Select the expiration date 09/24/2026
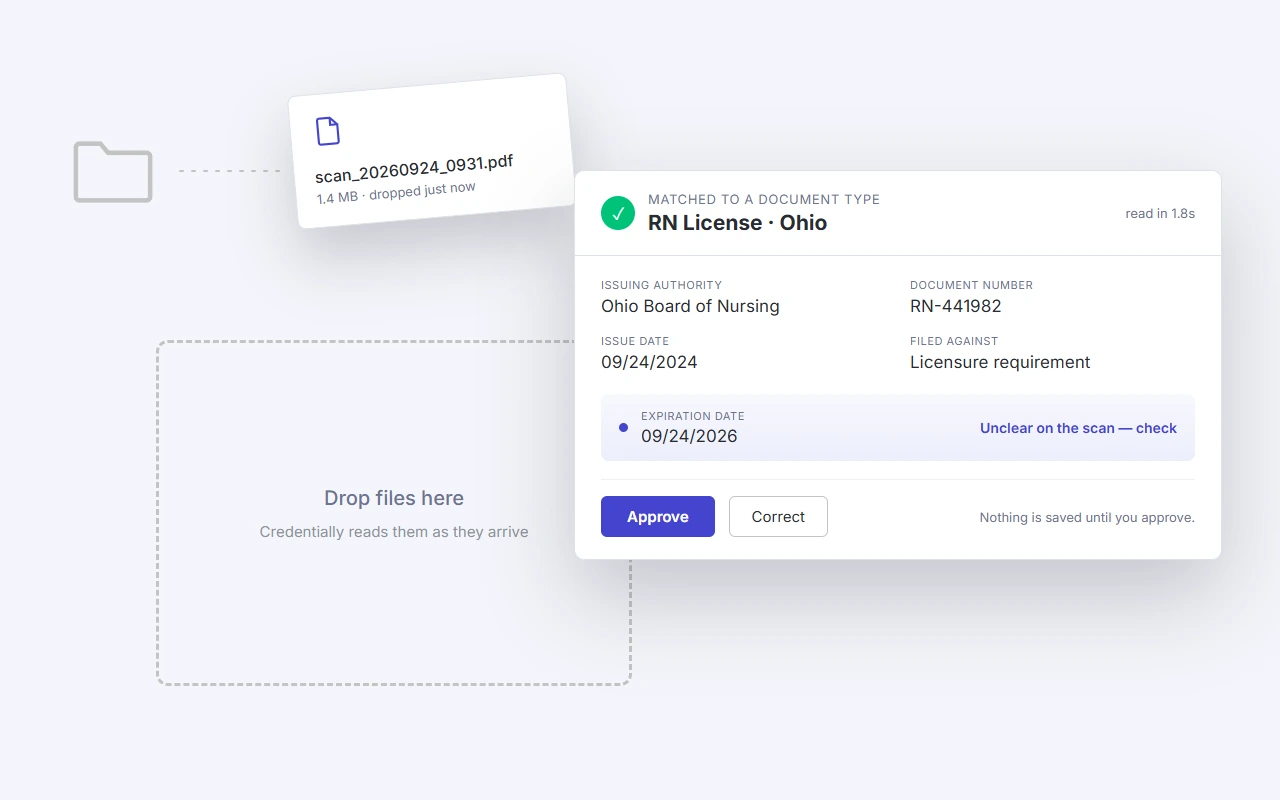The image size is (1280, 800). [689, 436]
